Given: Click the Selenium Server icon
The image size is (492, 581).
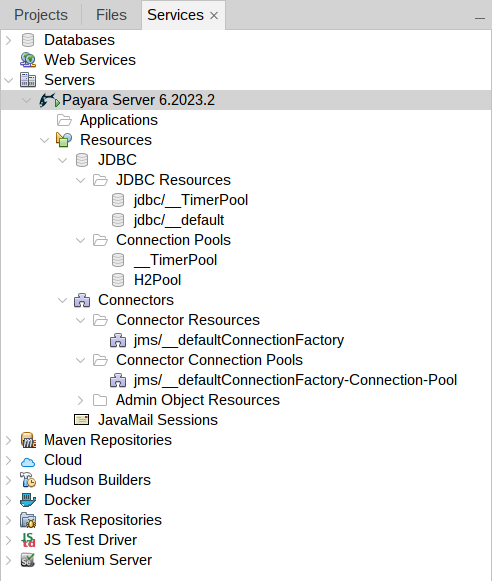Looking at the screenshot, I should click(28, 560).
